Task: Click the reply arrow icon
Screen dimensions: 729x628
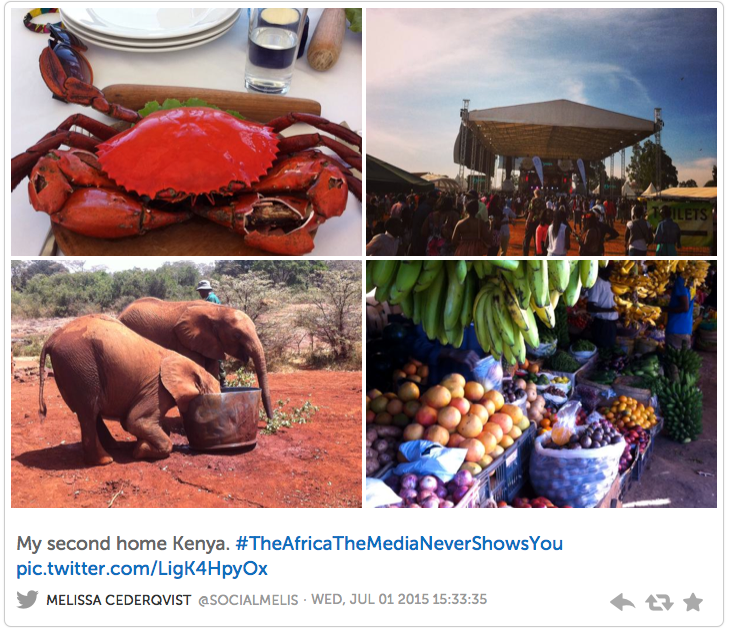Action: [623, 602]
